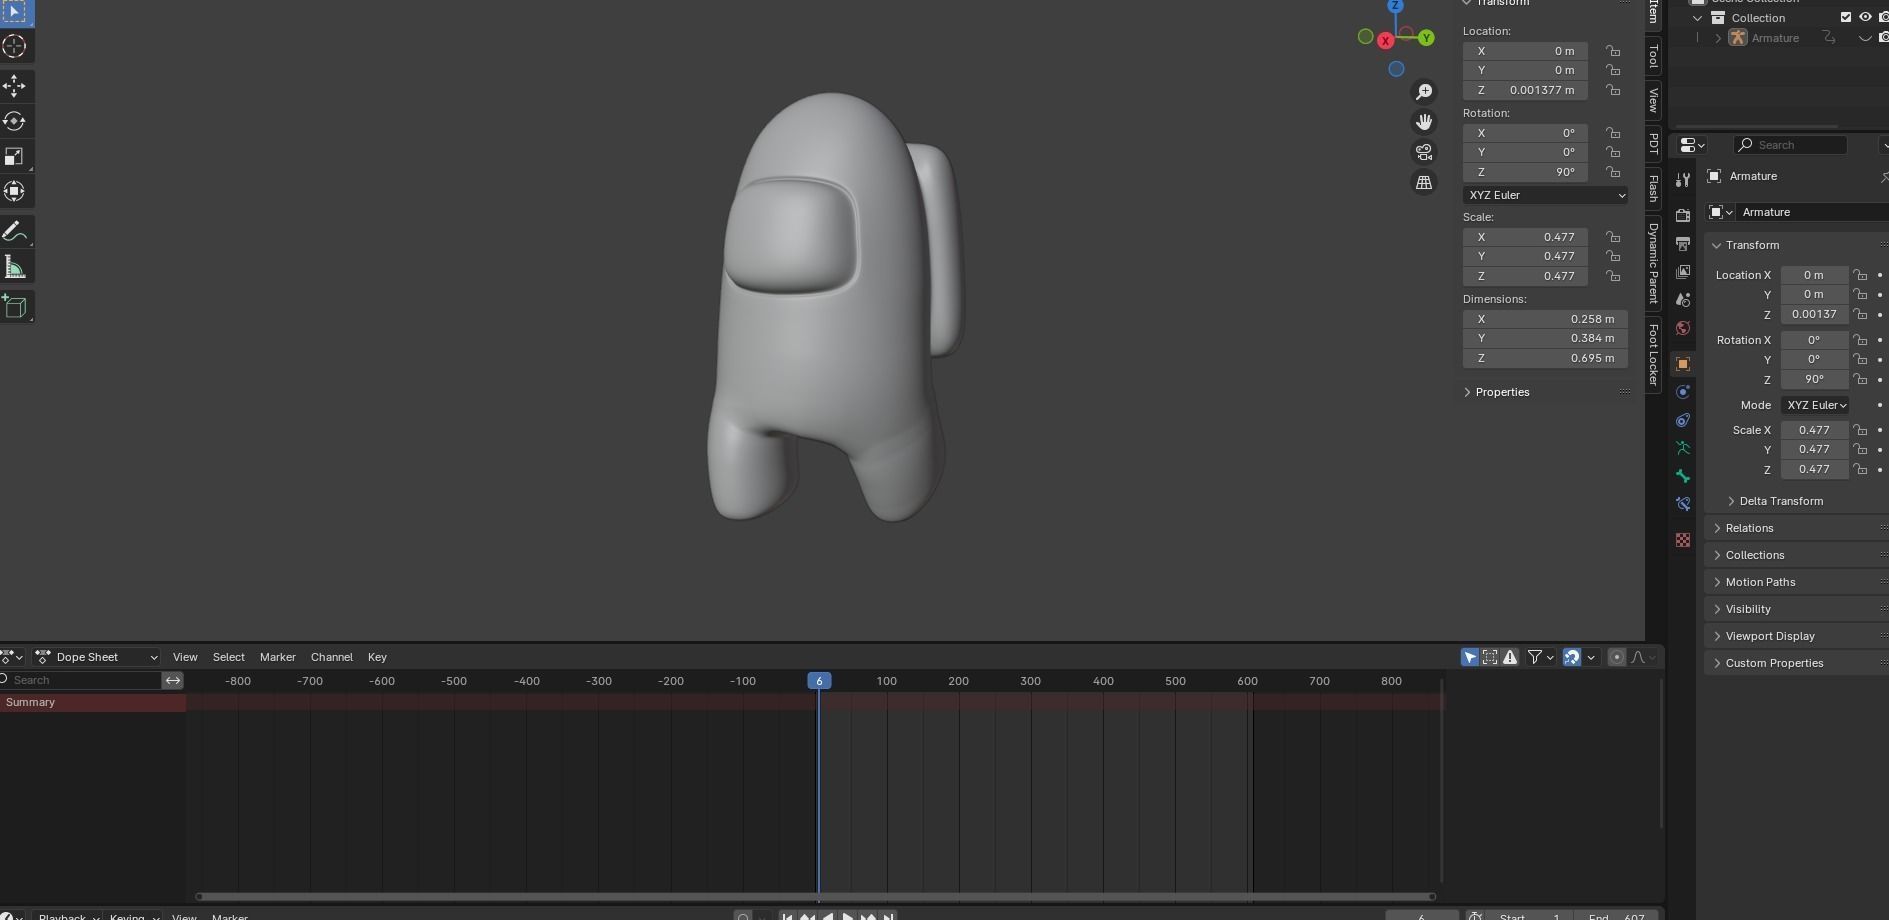Open the Dope Sheet Select menu
This screenshot has width=1889, height=920.
pyautogui.click(x=229, y=657)
